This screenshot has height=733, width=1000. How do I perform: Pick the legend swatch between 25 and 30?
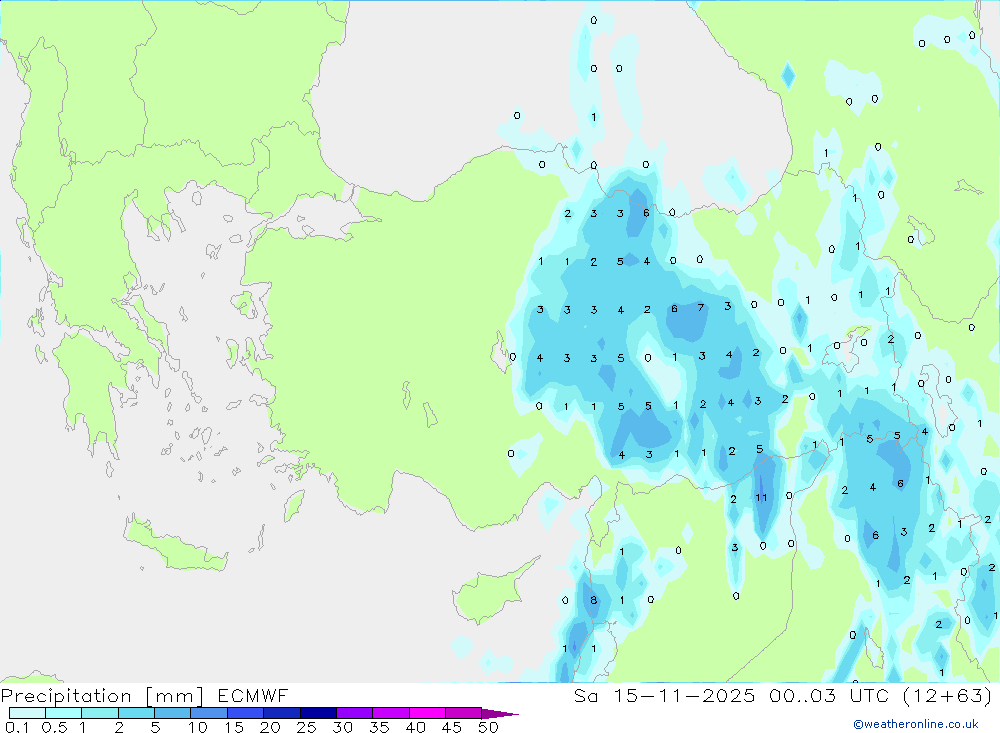(x=318, y=713)
